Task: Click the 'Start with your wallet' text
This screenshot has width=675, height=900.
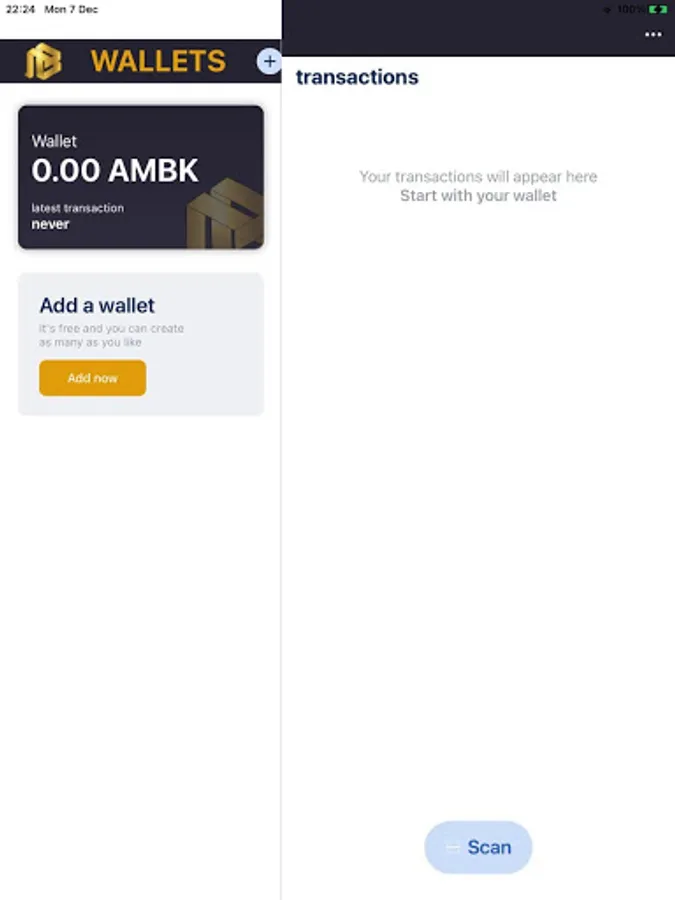Action: 478,196
